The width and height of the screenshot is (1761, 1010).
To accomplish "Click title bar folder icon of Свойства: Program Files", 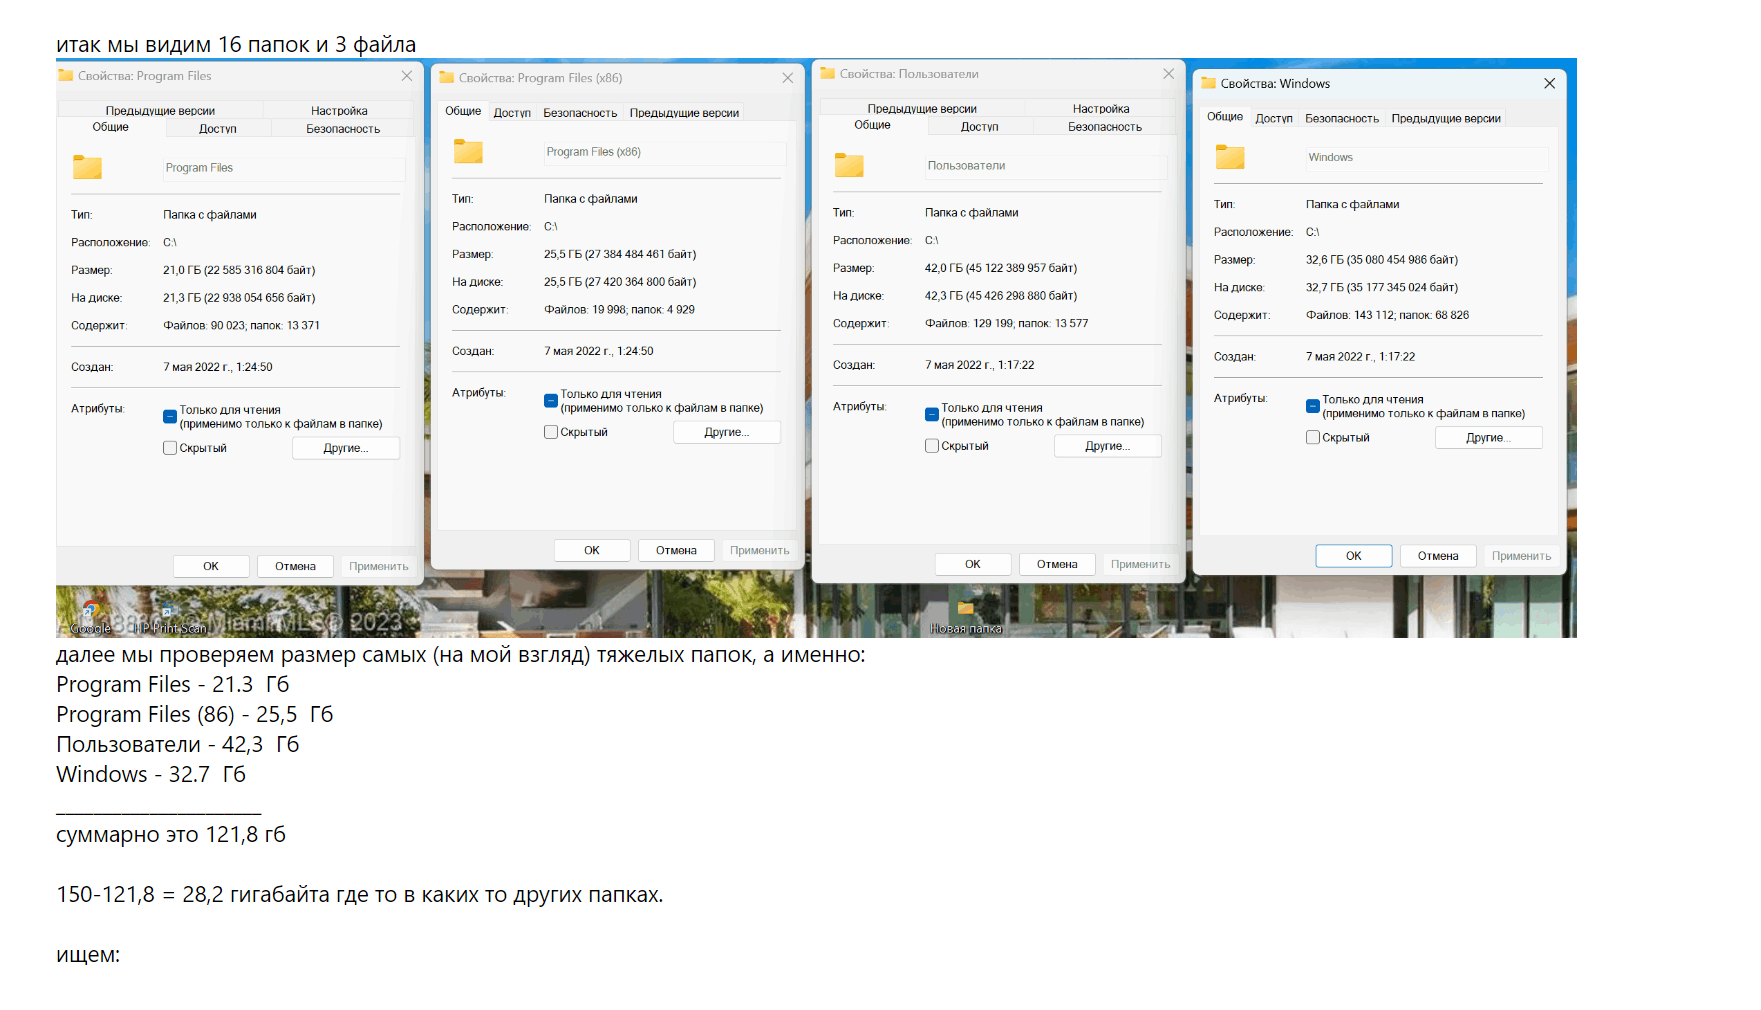I will tap(66, 75).
